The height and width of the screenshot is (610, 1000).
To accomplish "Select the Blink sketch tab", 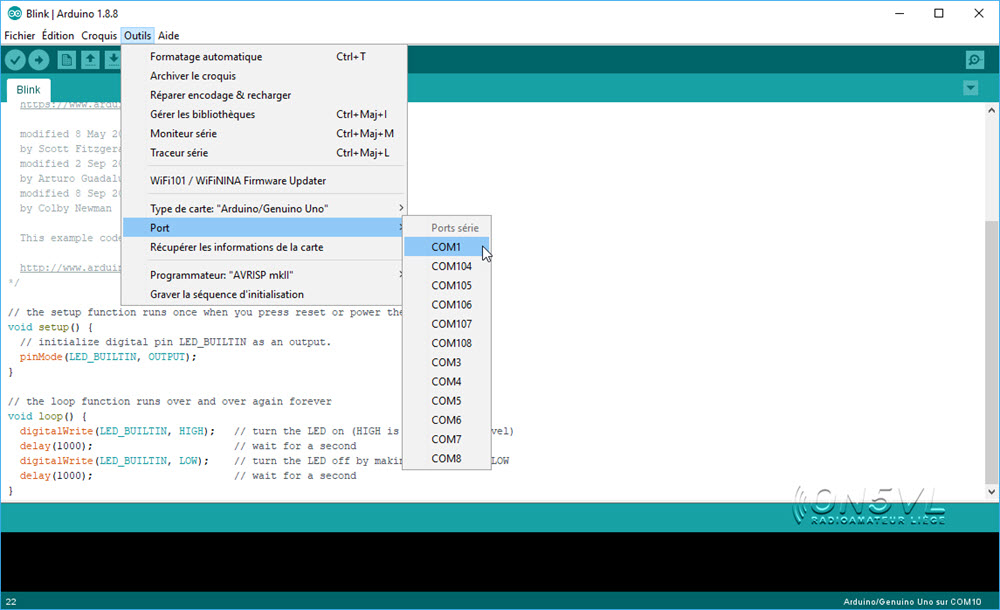I will point(28,90).
